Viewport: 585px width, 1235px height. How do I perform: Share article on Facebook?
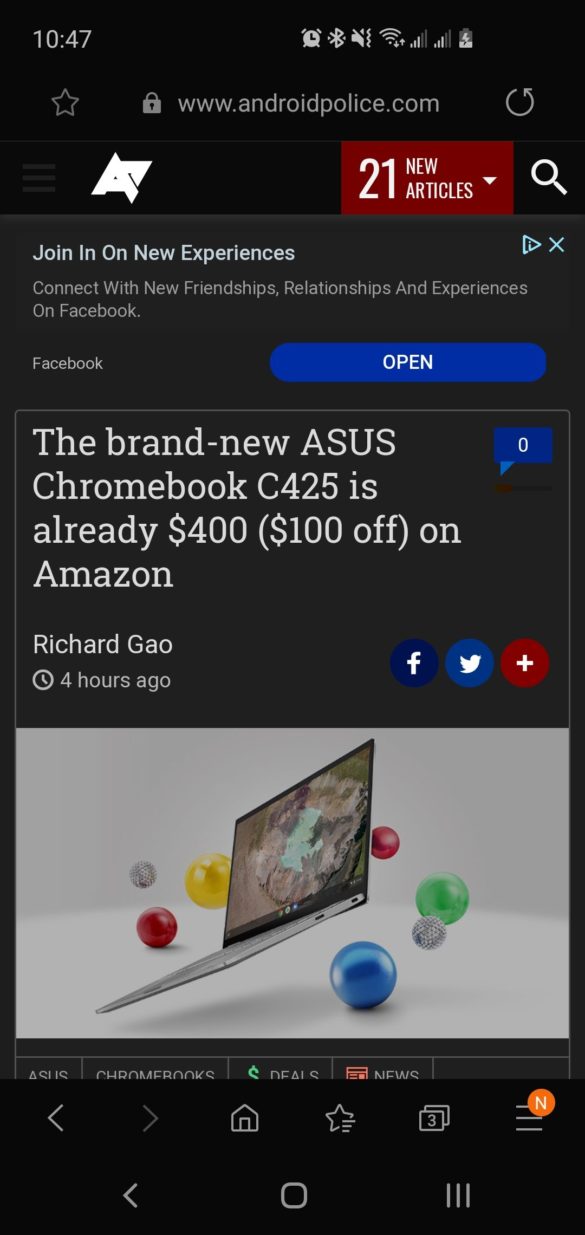coord(414,663)
